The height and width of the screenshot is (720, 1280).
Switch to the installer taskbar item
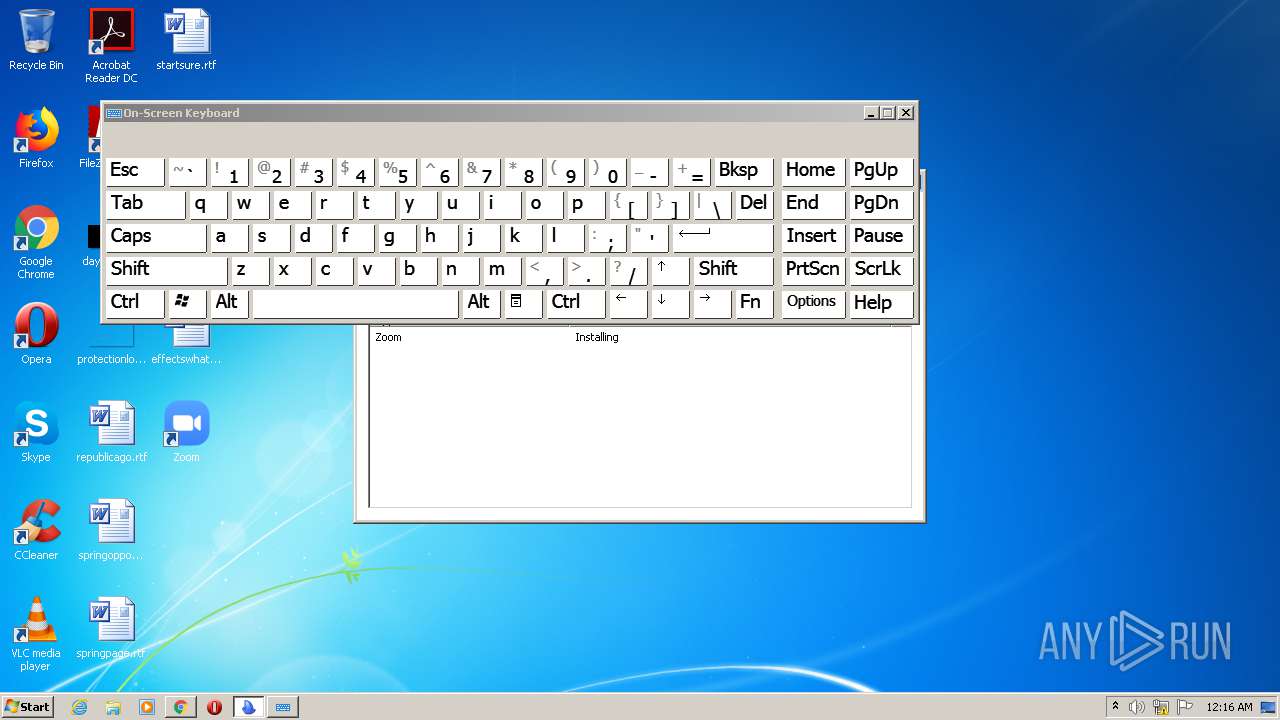[249, 707]
